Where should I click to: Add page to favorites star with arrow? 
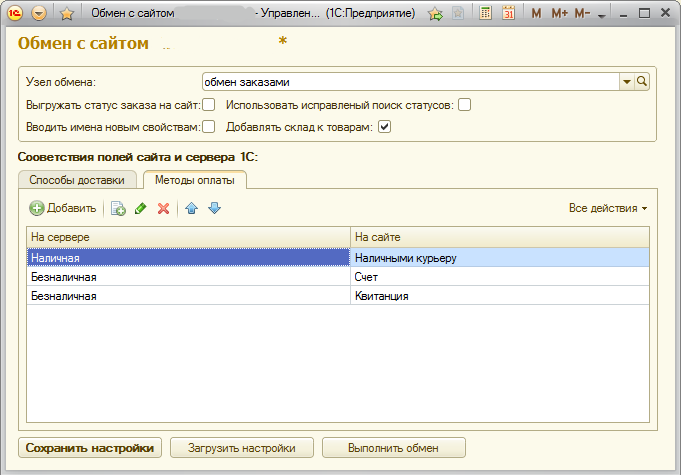click(435, 13)
